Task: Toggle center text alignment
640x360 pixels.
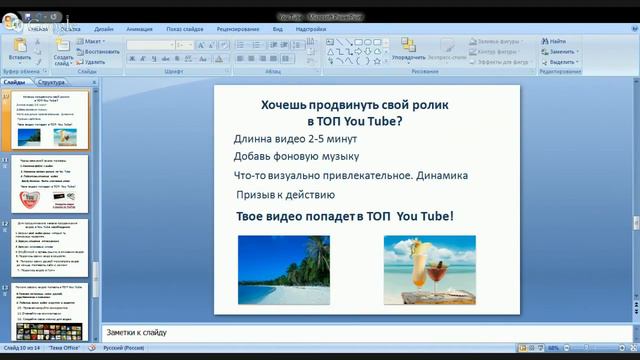Action: pyautogui.click(x=251, y=59)
